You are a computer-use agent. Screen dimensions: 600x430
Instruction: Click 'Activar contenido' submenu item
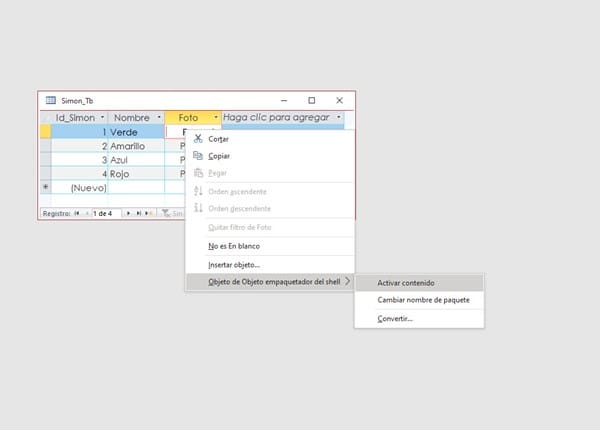coord(419,283)
